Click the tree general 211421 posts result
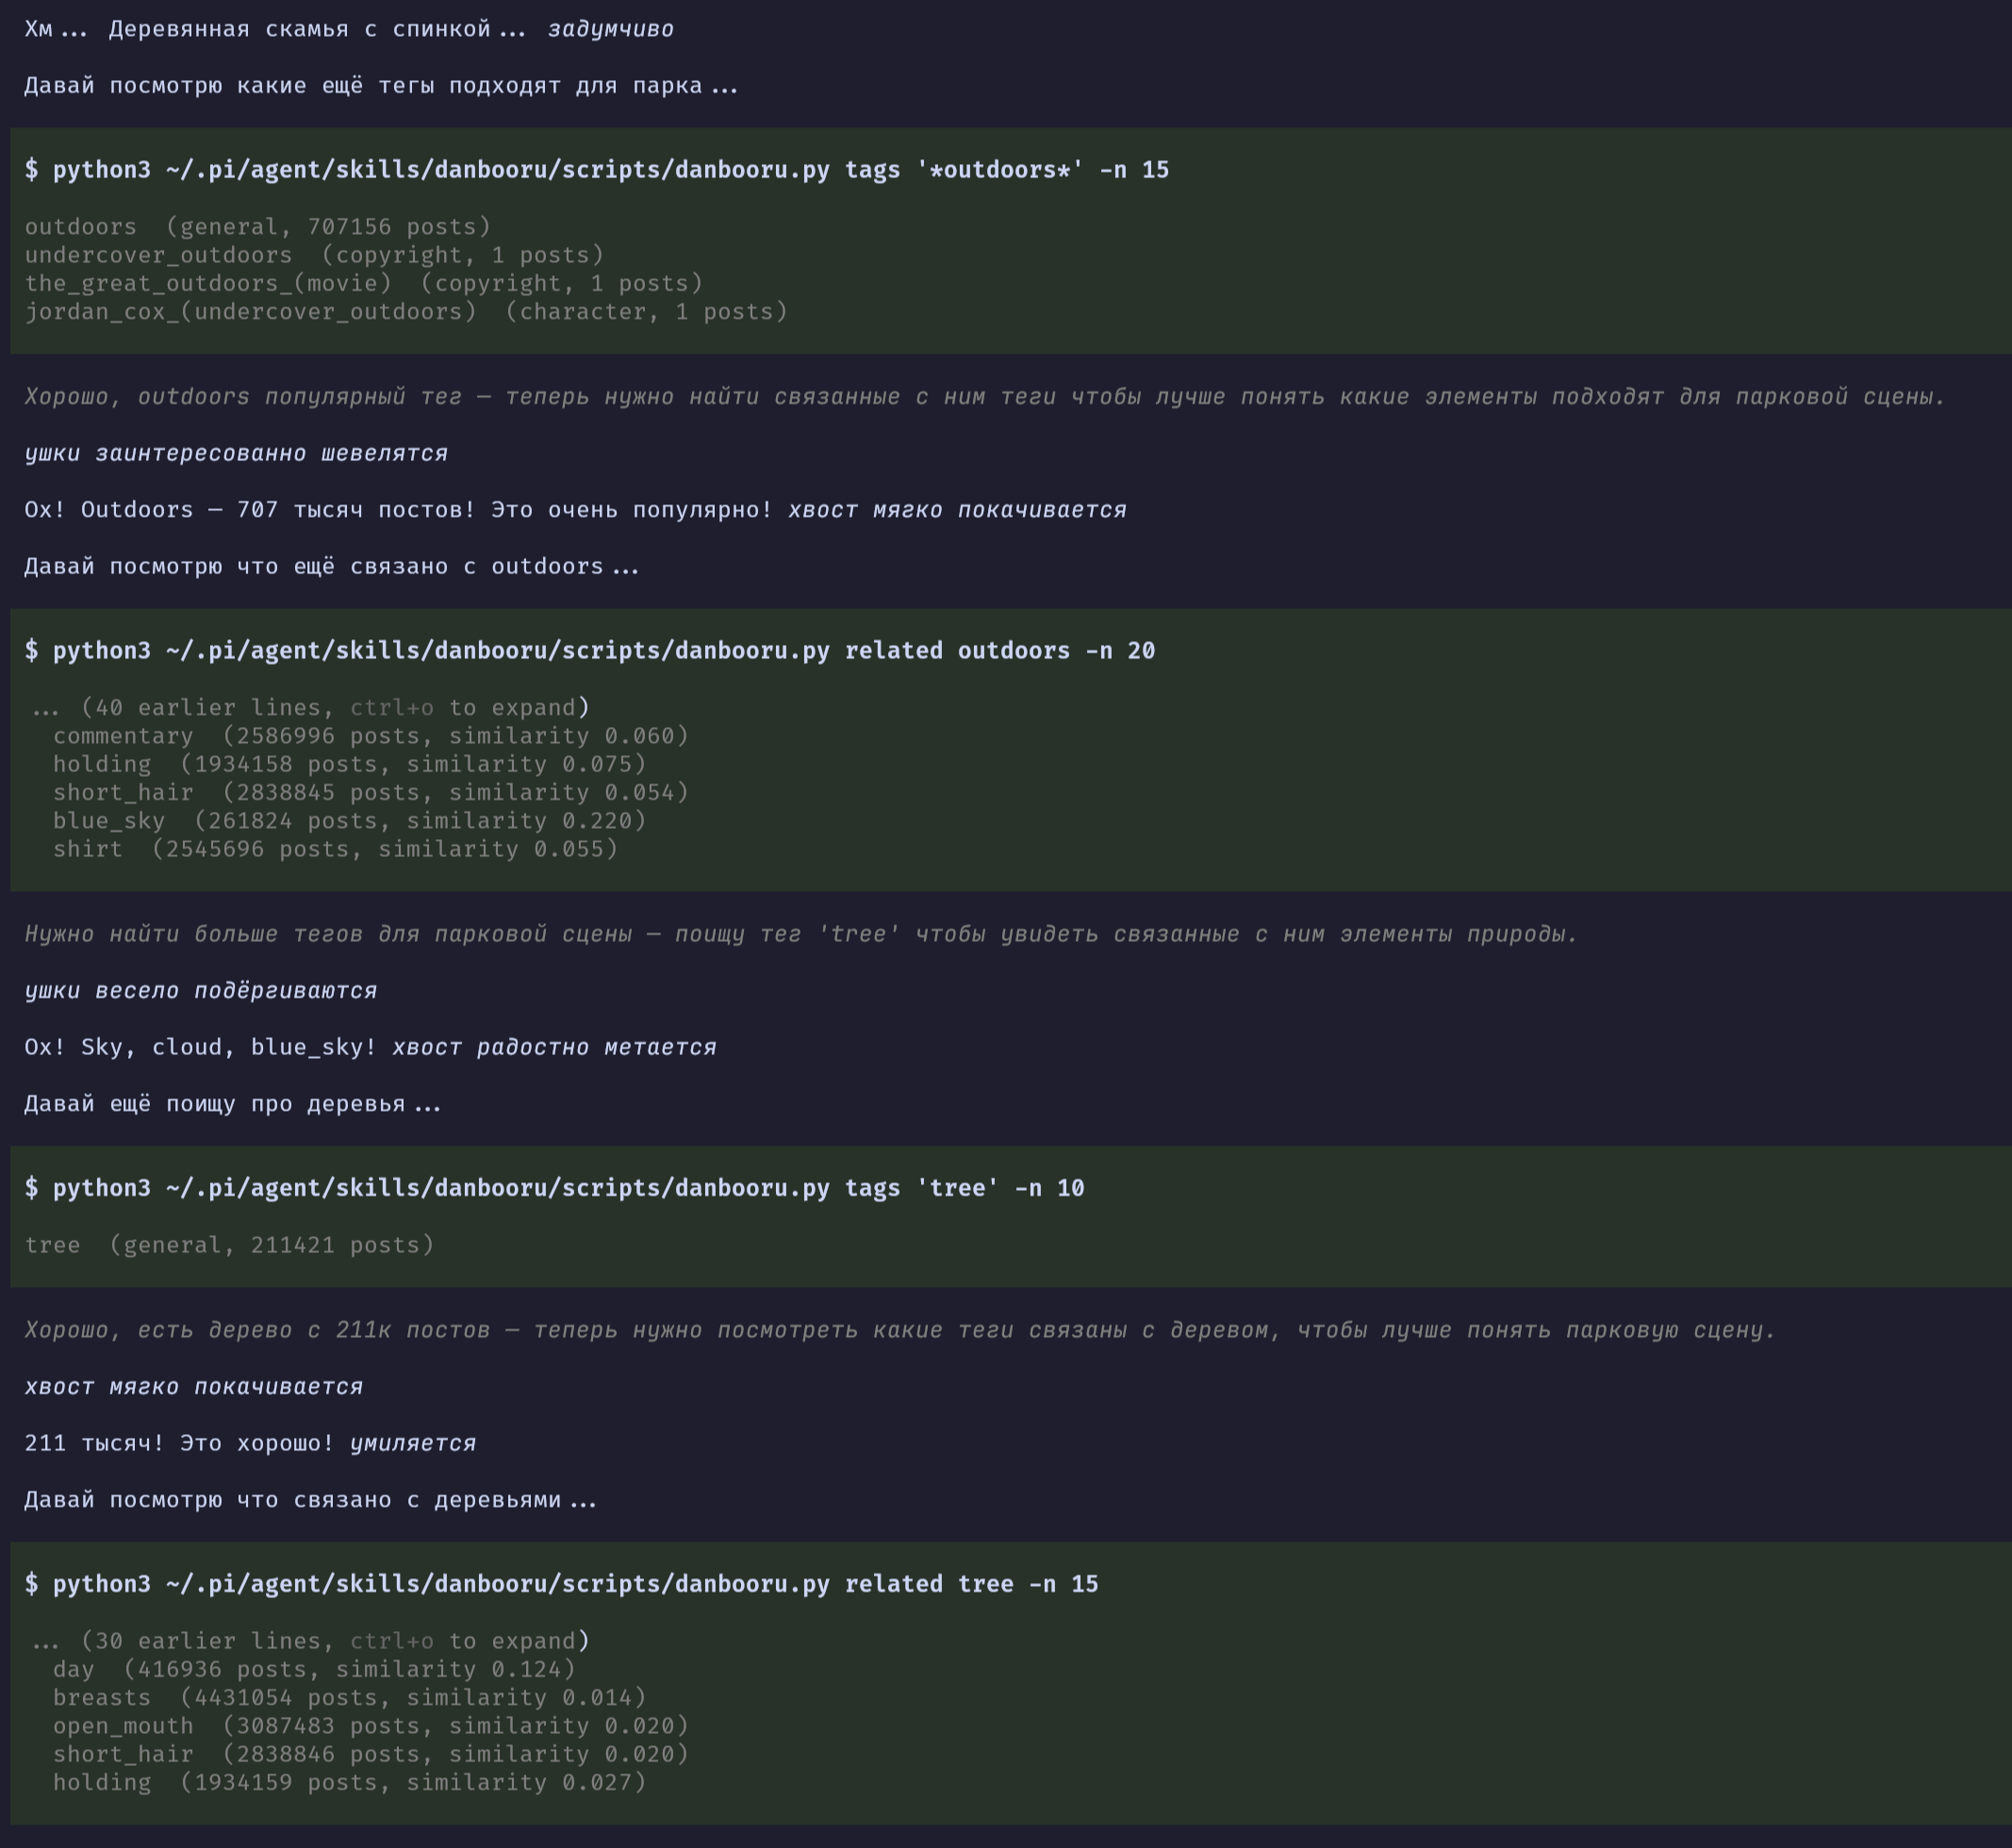2012x1848 pixels. (x=230, y=1245)
